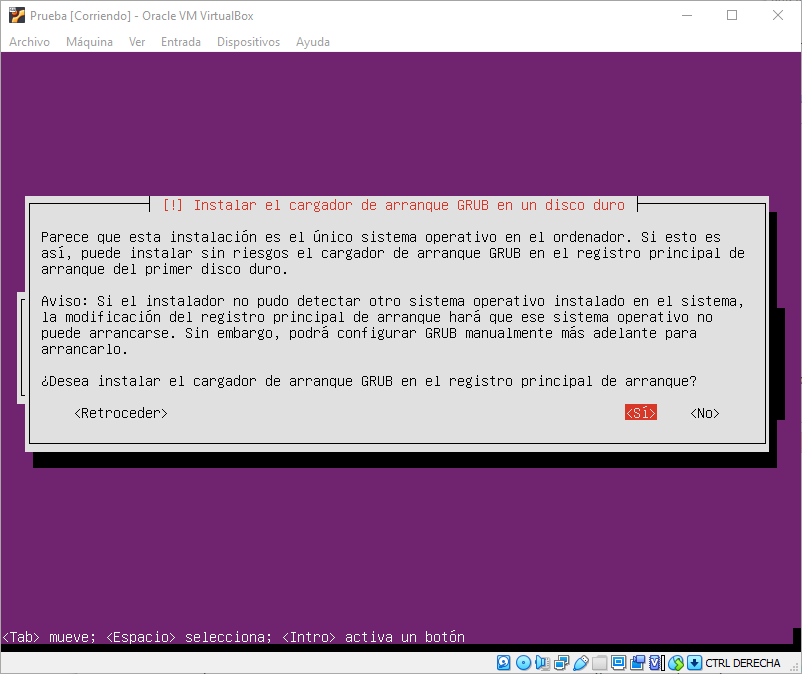Click the network adapters status icon
Screen dimensions: 802x674
(561, 663)
